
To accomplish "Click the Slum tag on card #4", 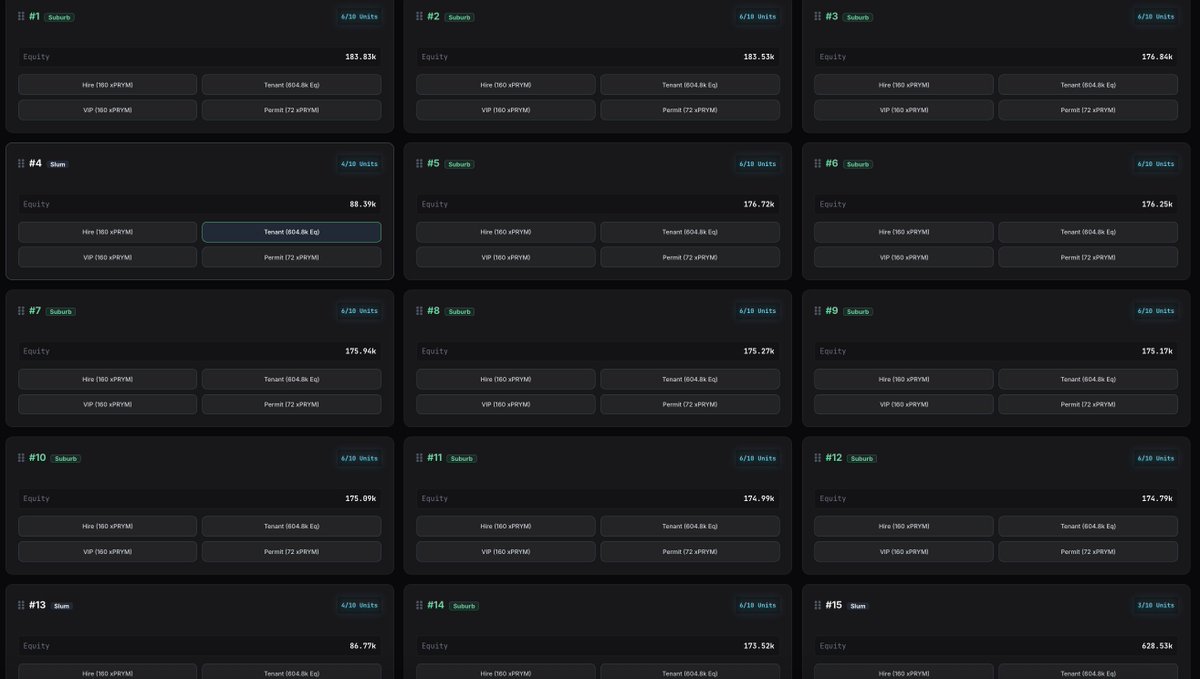I will click(x=58, y=164).
